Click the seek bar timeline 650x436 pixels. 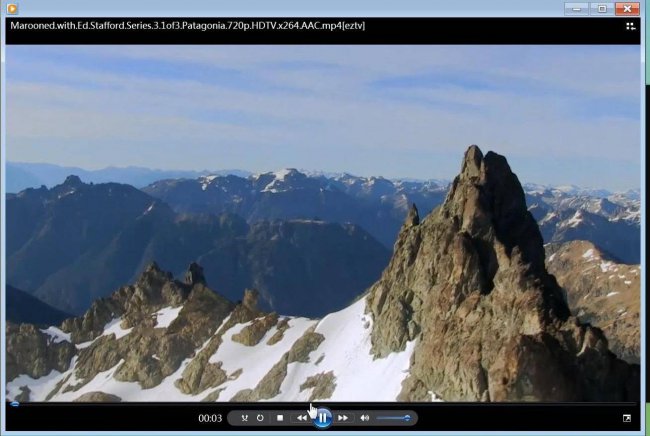tap(323, 403)
